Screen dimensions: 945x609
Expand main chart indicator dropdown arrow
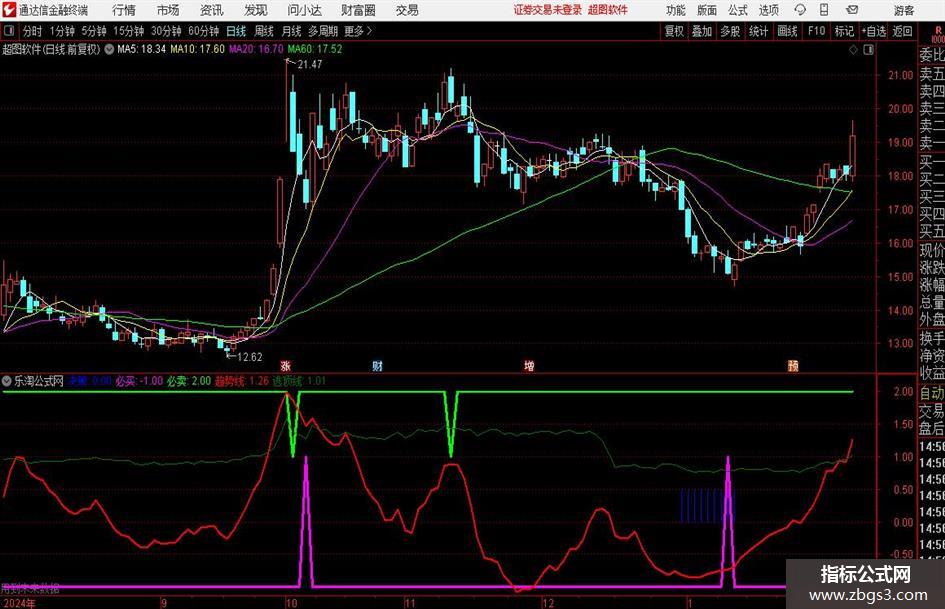click(x=109, y=49)
